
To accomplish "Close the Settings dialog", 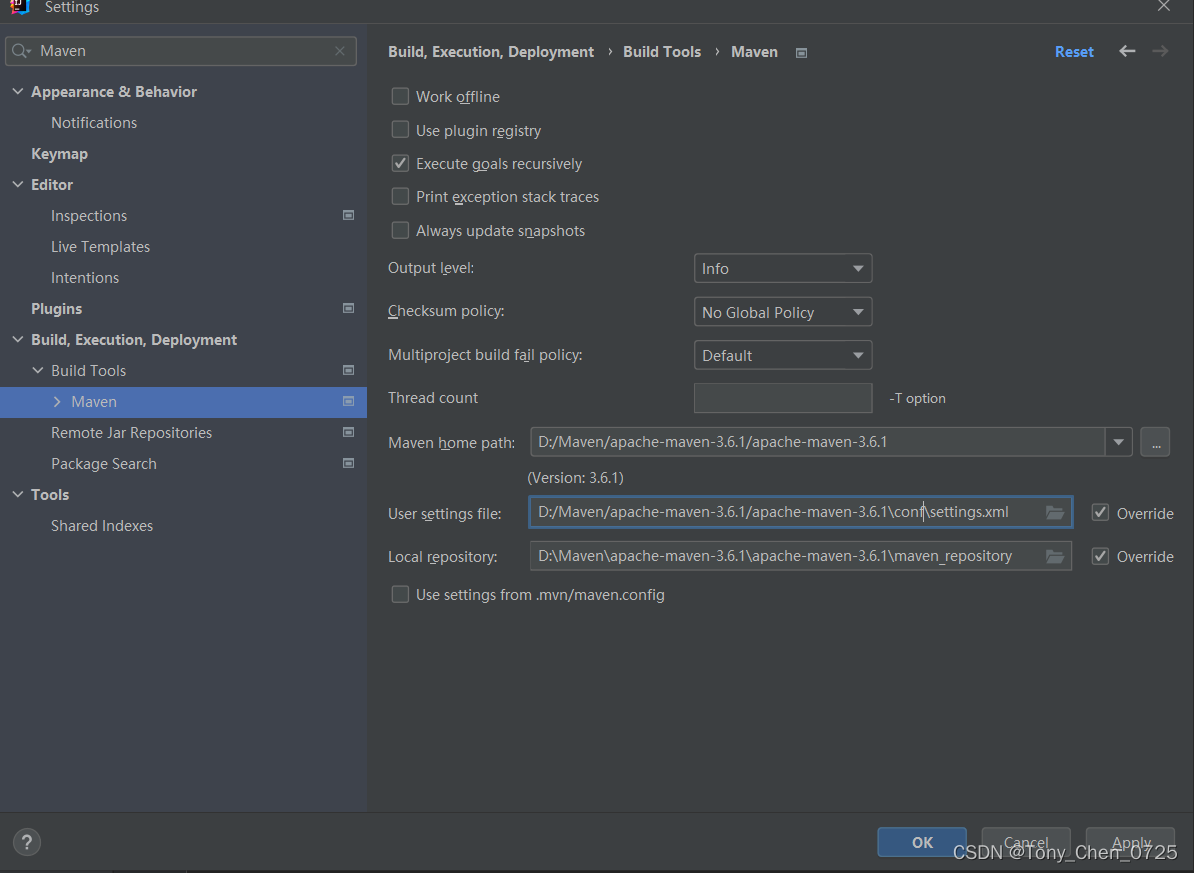I will click(x=1164, y=7).
